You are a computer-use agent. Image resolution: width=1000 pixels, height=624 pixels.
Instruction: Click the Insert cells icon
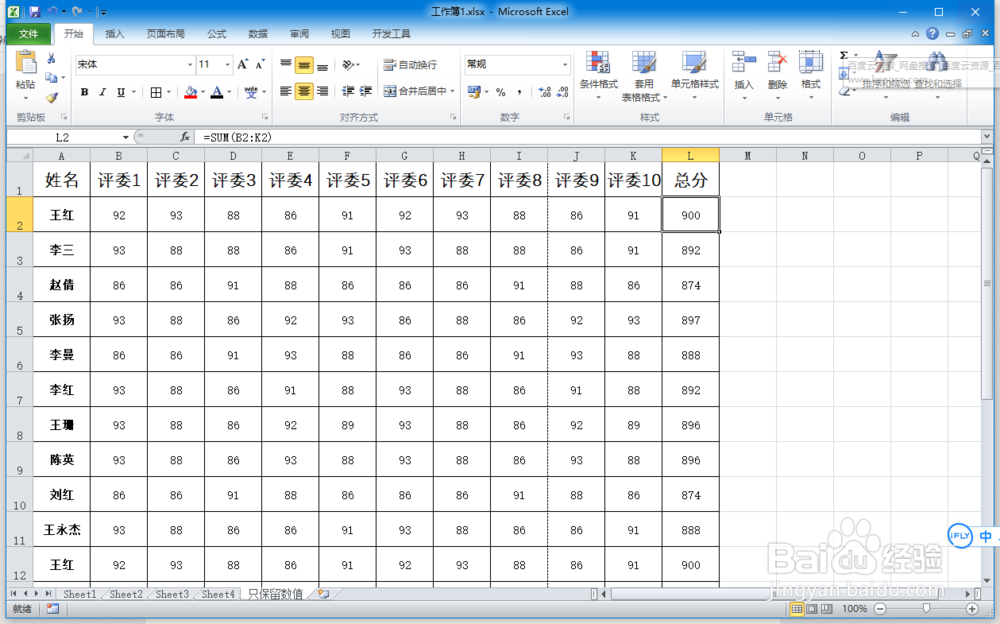(x=744, y=63)
